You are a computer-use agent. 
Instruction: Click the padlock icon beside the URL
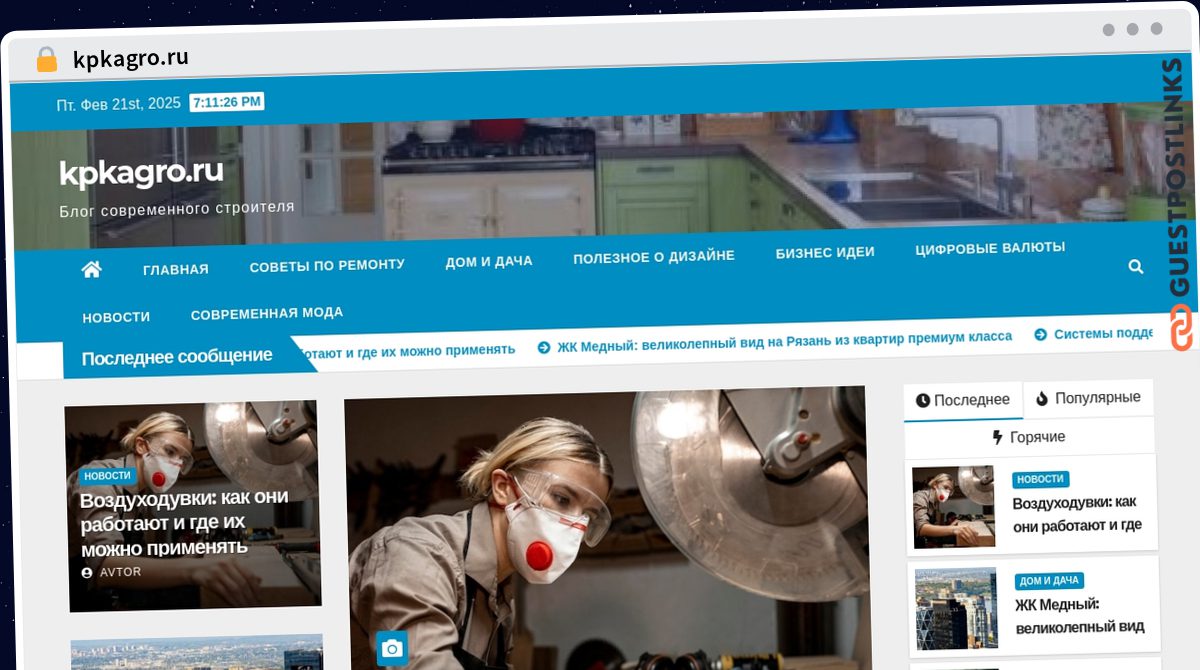46,59
